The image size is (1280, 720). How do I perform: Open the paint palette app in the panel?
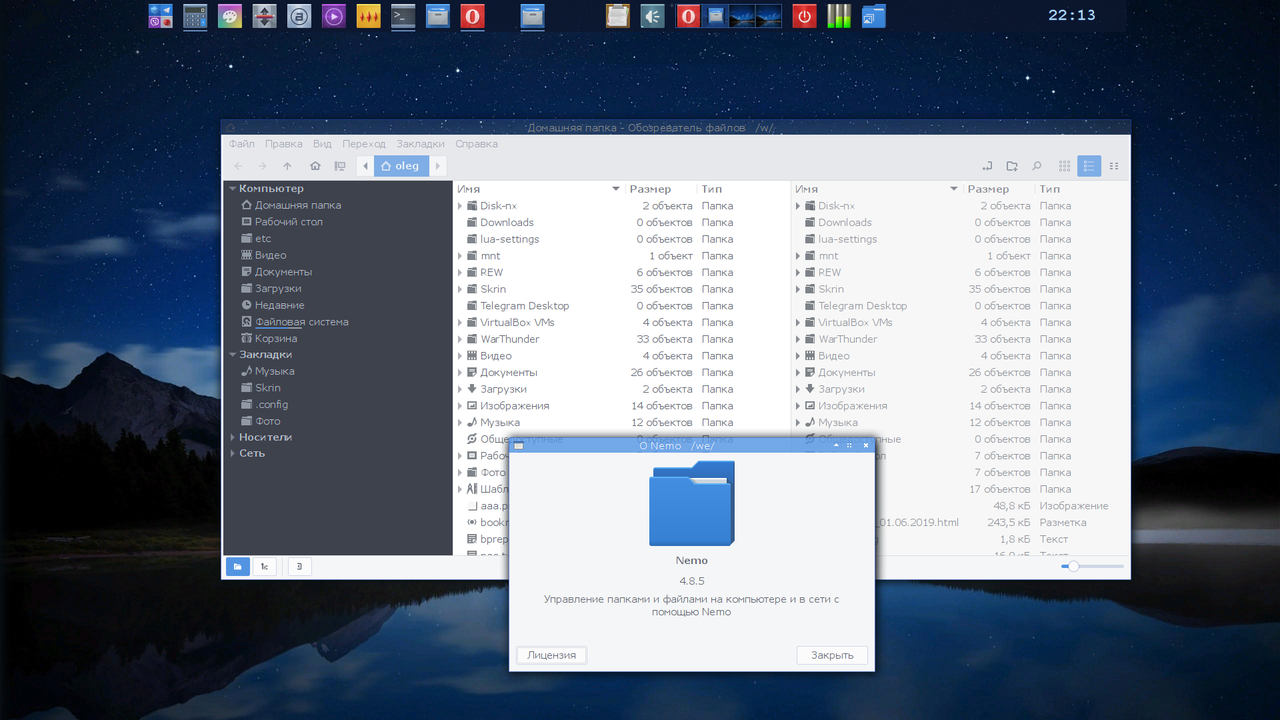pos(230,16)
